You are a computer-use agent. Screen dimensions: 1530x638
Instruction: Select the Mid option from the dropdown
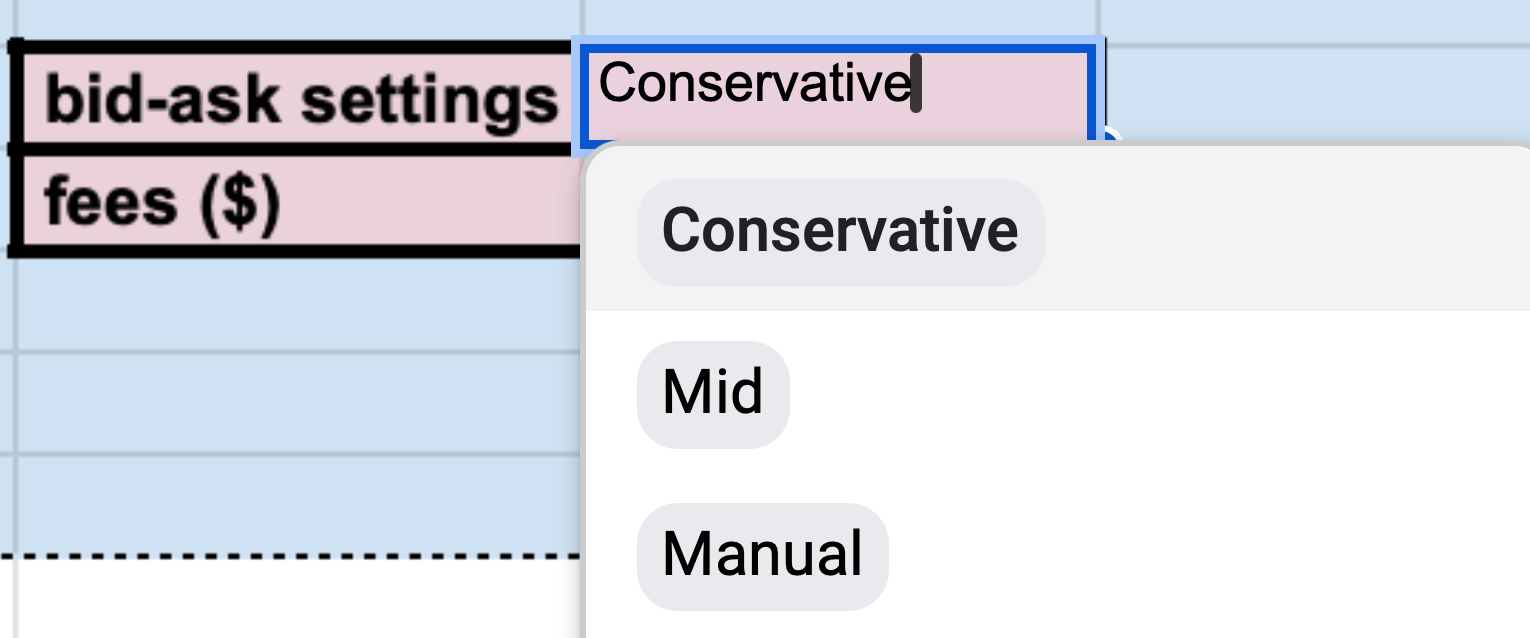[x=712, y=393]
